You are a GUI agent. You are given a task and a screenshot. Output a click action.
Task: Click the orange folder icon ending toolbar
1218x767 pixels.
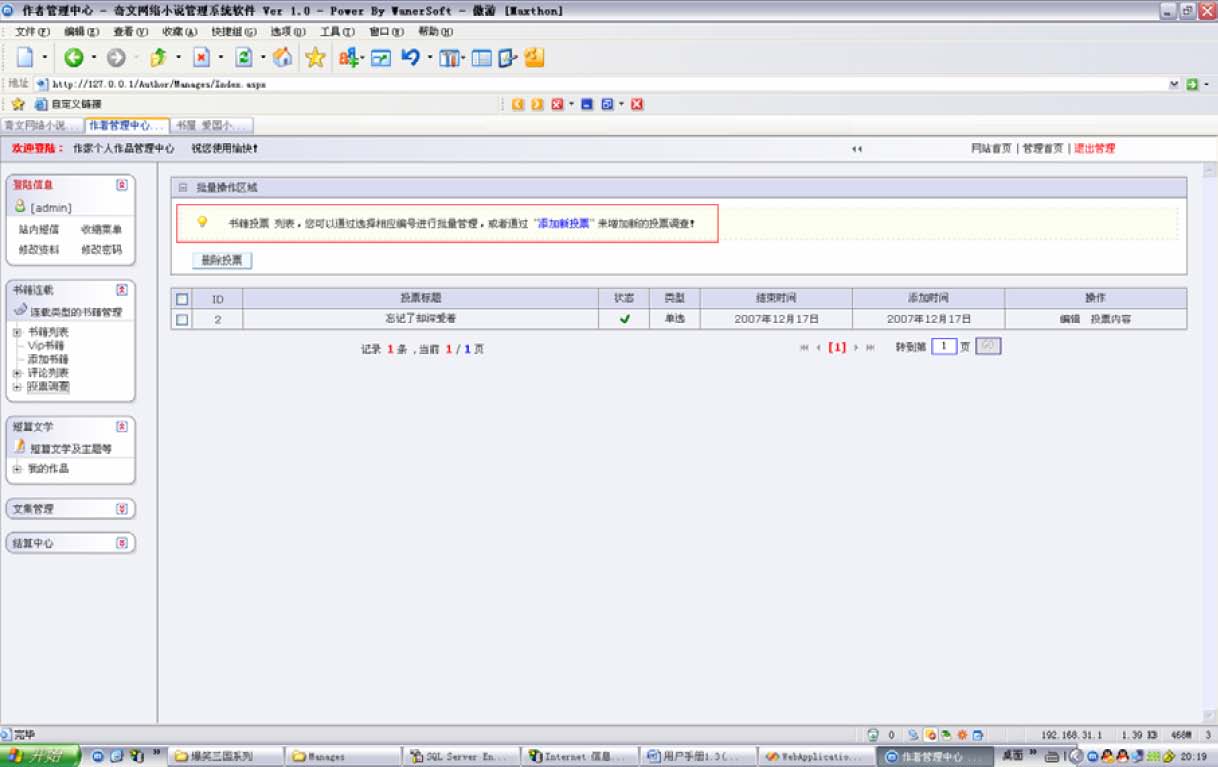point(534,58)
